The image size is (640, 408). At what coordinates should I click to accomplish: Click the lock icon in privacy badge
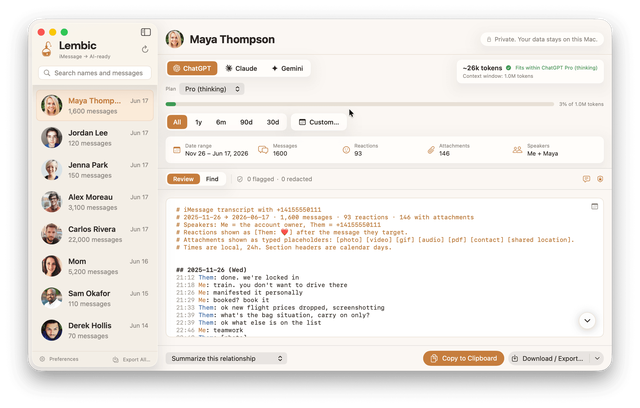pos(489,40)
